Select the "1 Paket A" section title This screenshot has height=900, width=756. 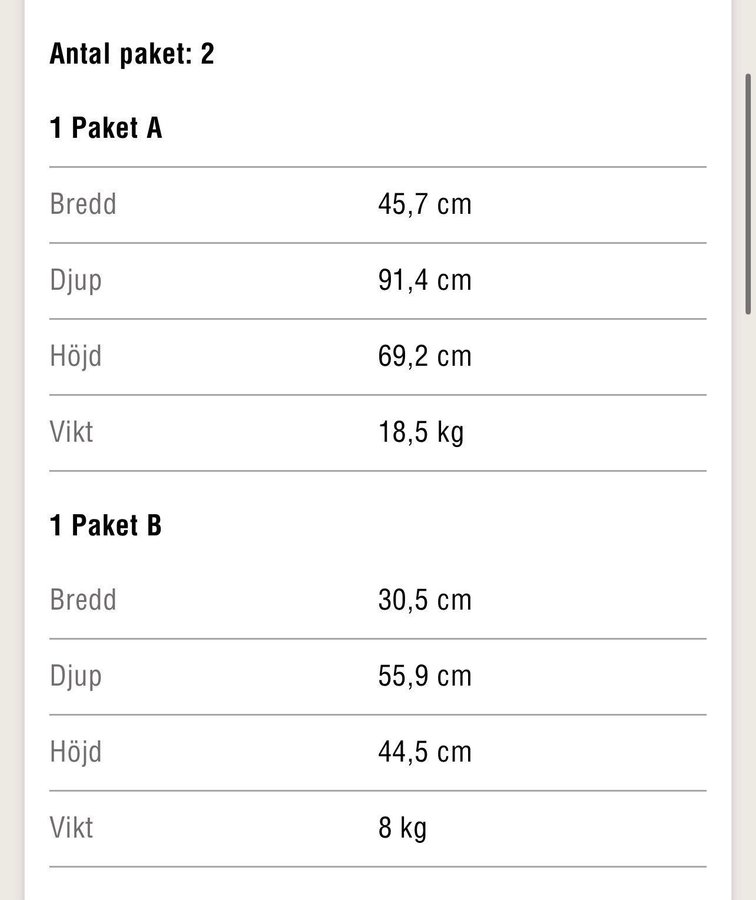click(x=106, y=128)
